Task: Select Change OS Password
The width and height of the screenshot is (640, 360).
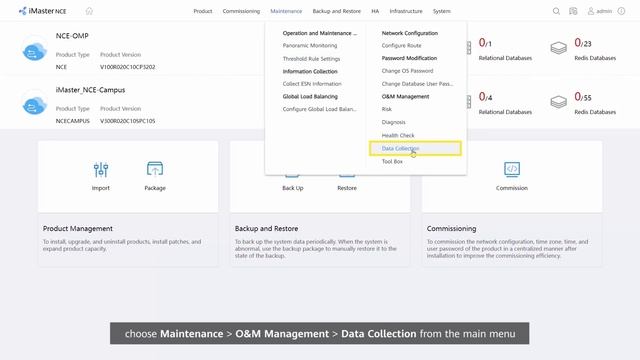Action: click(x=407, y=71)
